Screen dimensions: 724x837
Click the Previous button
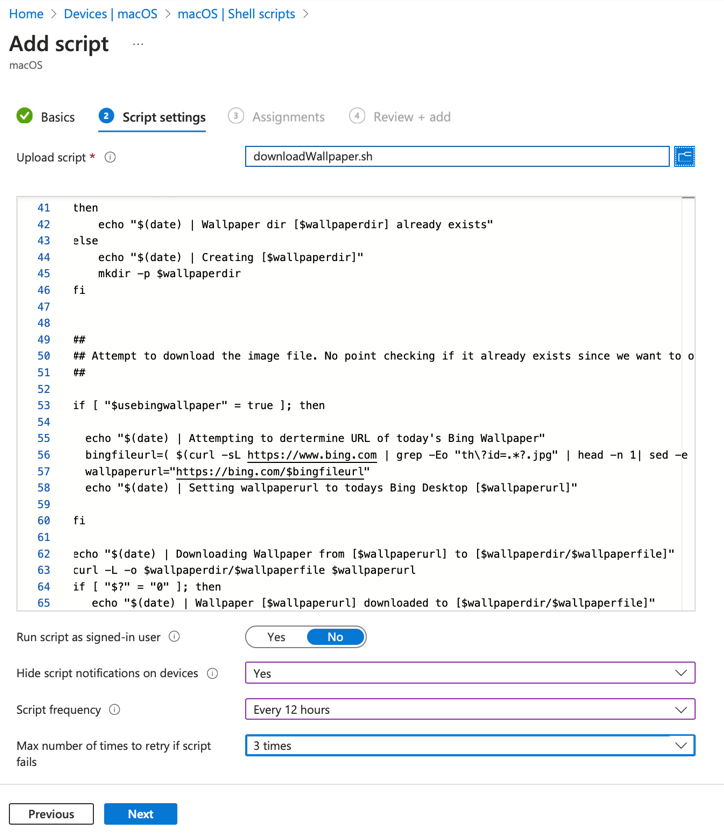51,814
